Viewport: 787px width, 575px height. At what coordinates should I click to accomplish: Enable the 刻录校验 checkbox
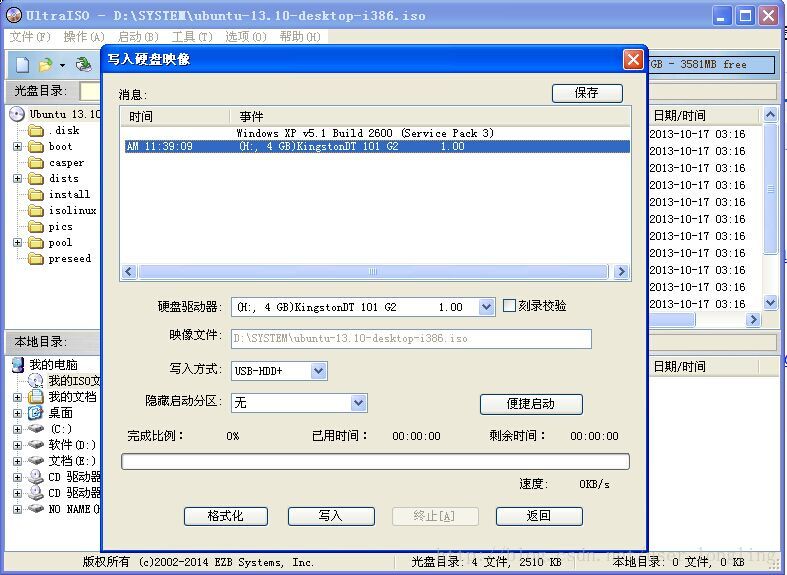click(x=509, y=306)
